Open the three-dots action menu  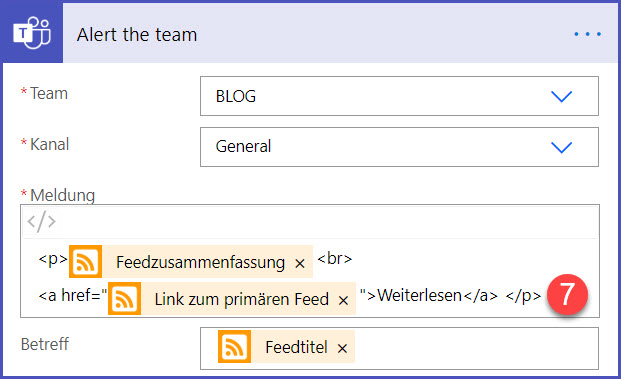(x=588, y=34)
